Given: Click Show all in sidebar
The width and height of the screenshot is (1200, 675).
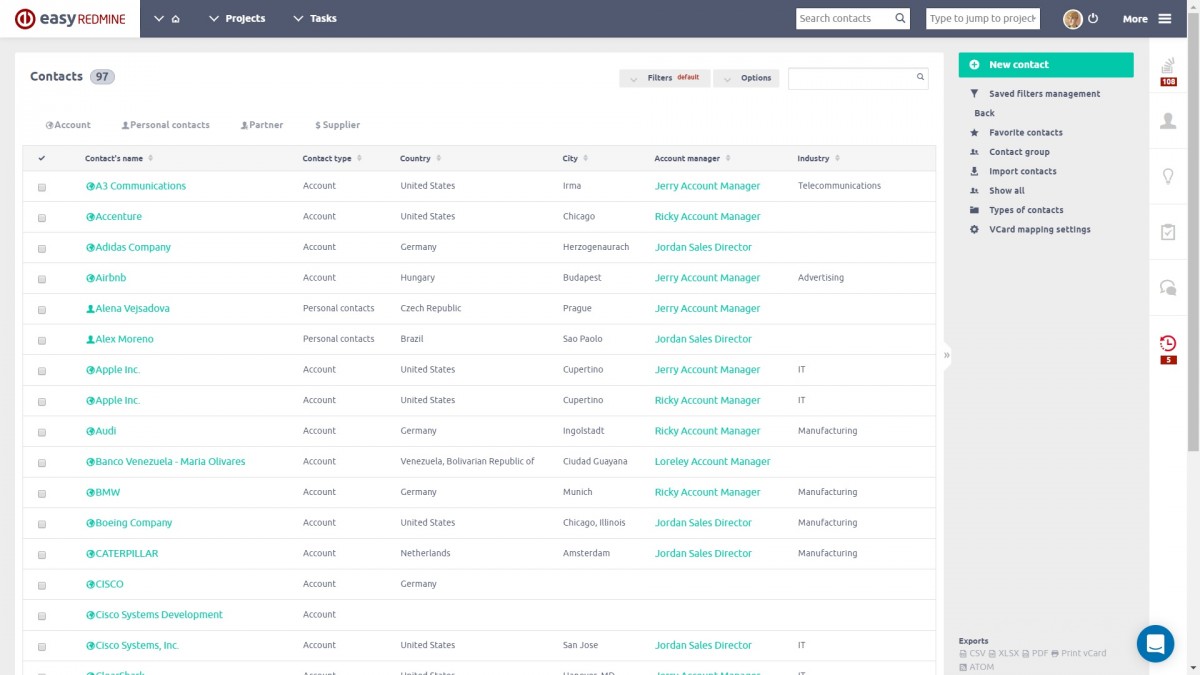Looking at the screenshot, I should (1006, 191).
